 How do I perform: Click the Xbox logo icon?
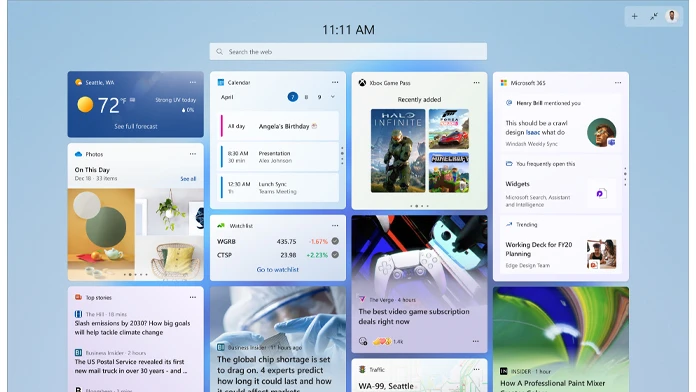[x=362, y=83]
